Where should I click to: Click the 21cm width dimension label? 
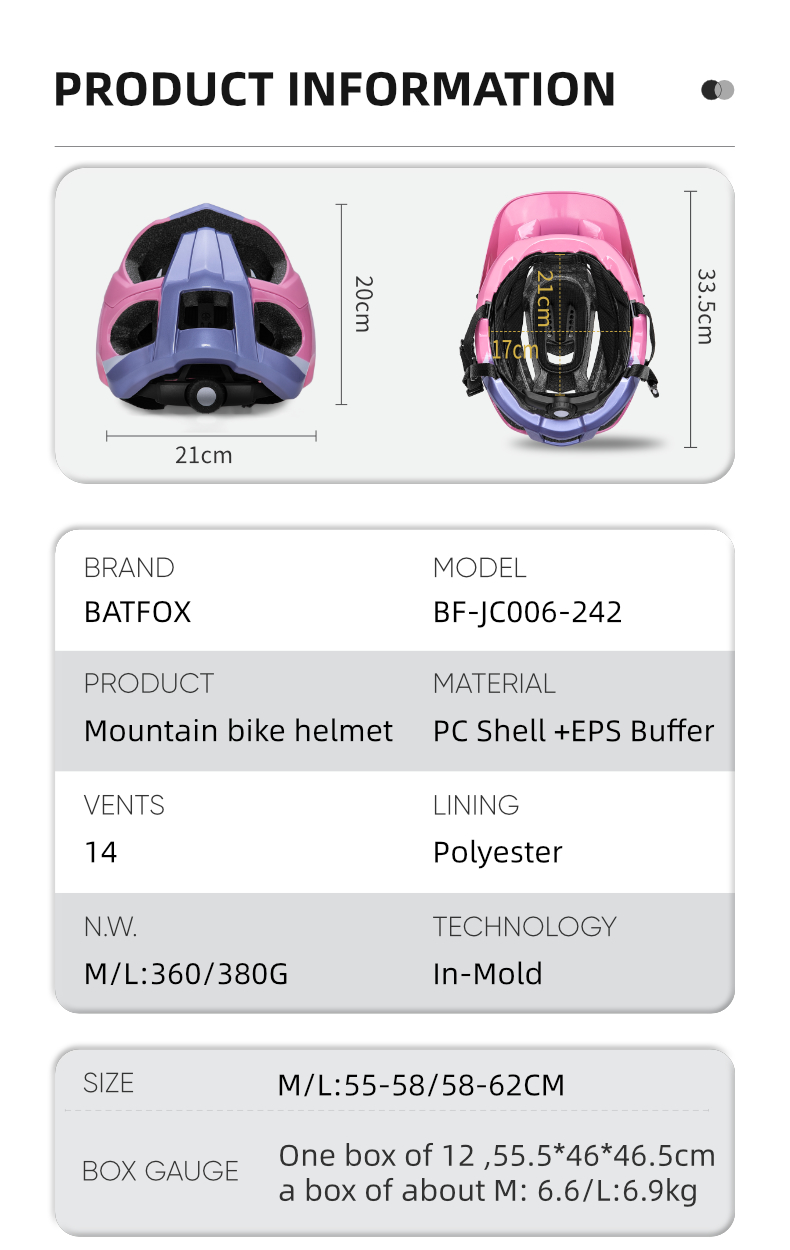tap(203, 455)
